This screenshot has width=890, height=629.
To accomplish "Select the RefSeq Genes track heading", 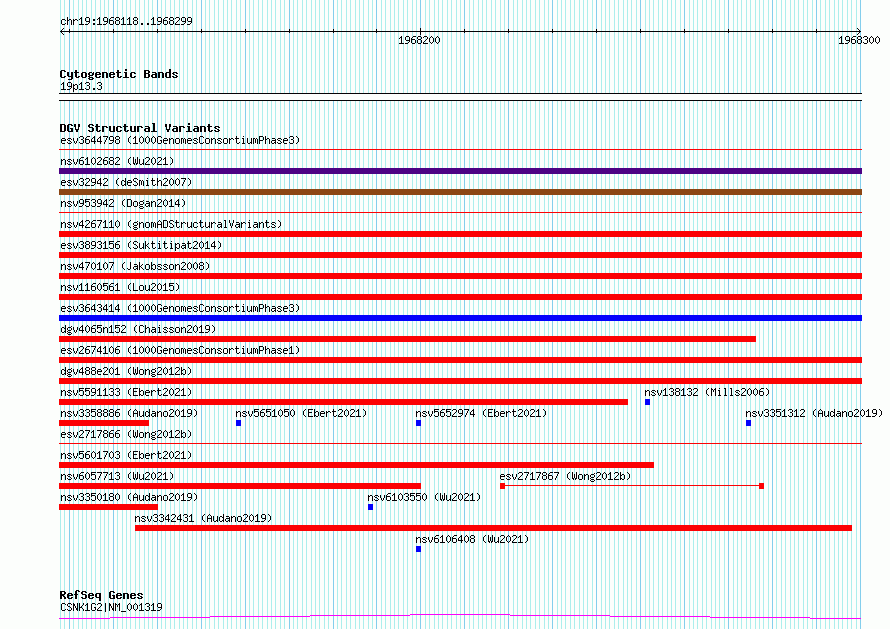I will click(x=101, y=595).
